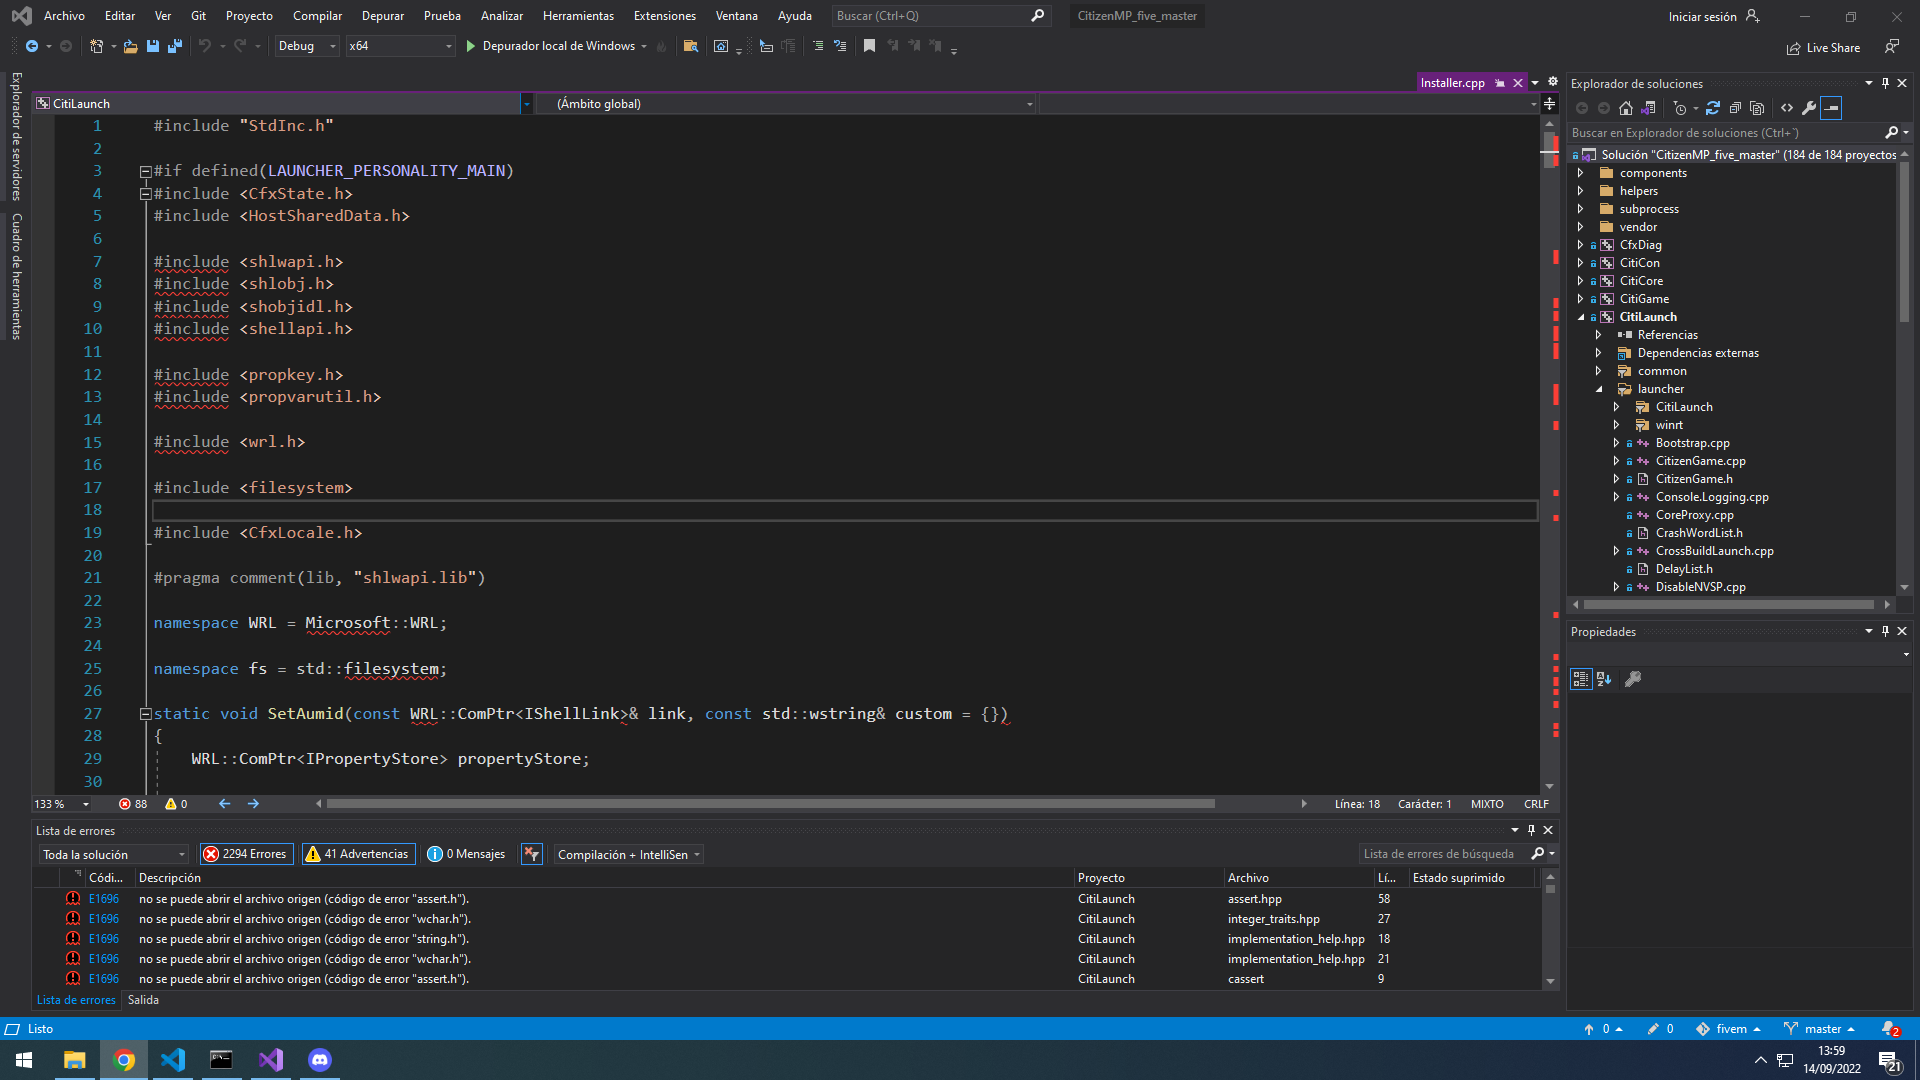The width and height of the screenshot is (1920, 1080).
Task: Open File Explorer from the taskbar
Action: coord(75,1060)
